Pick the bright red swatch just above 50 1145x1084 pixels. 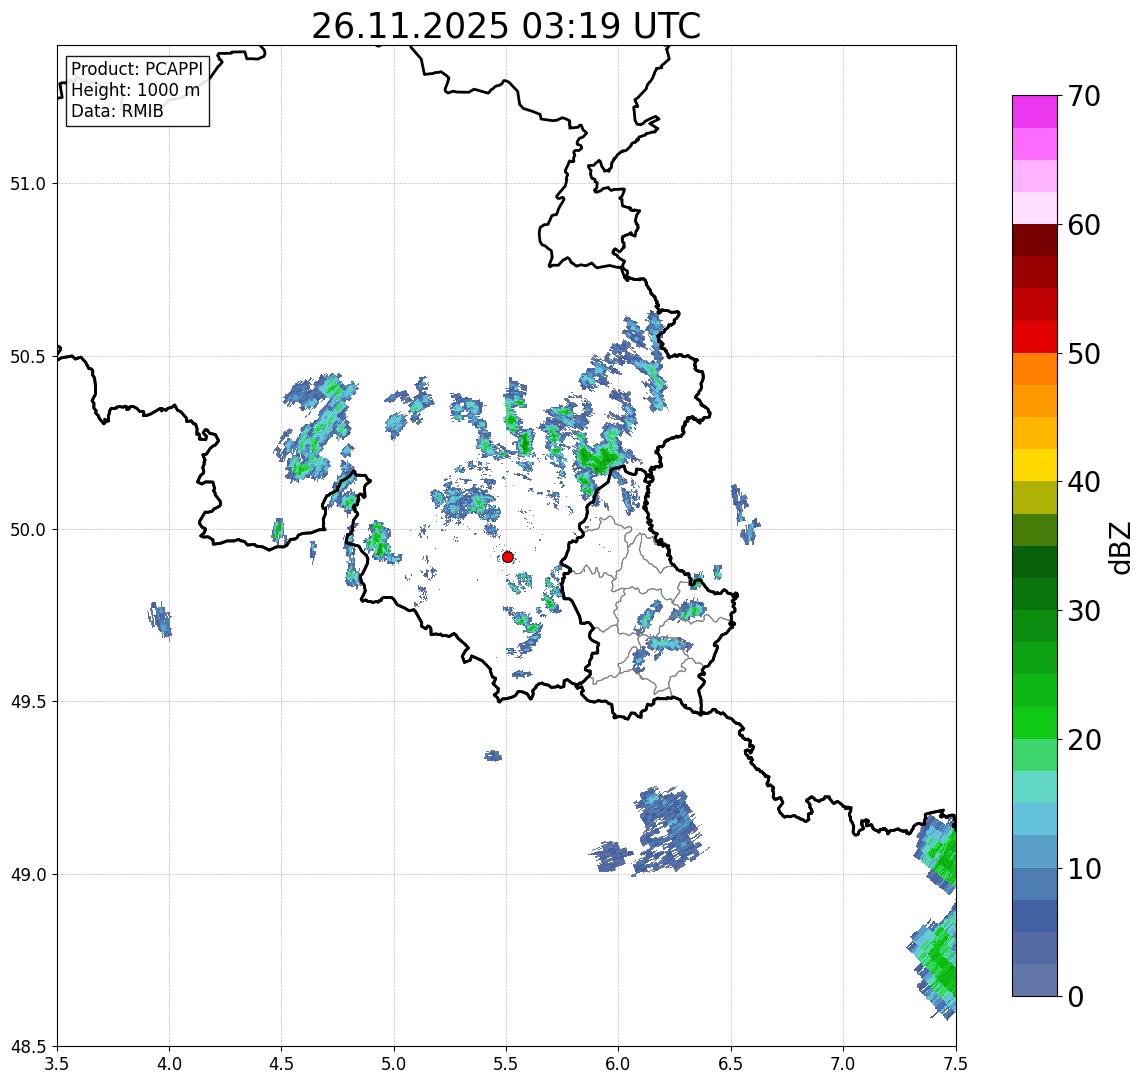pos(1035,337)
